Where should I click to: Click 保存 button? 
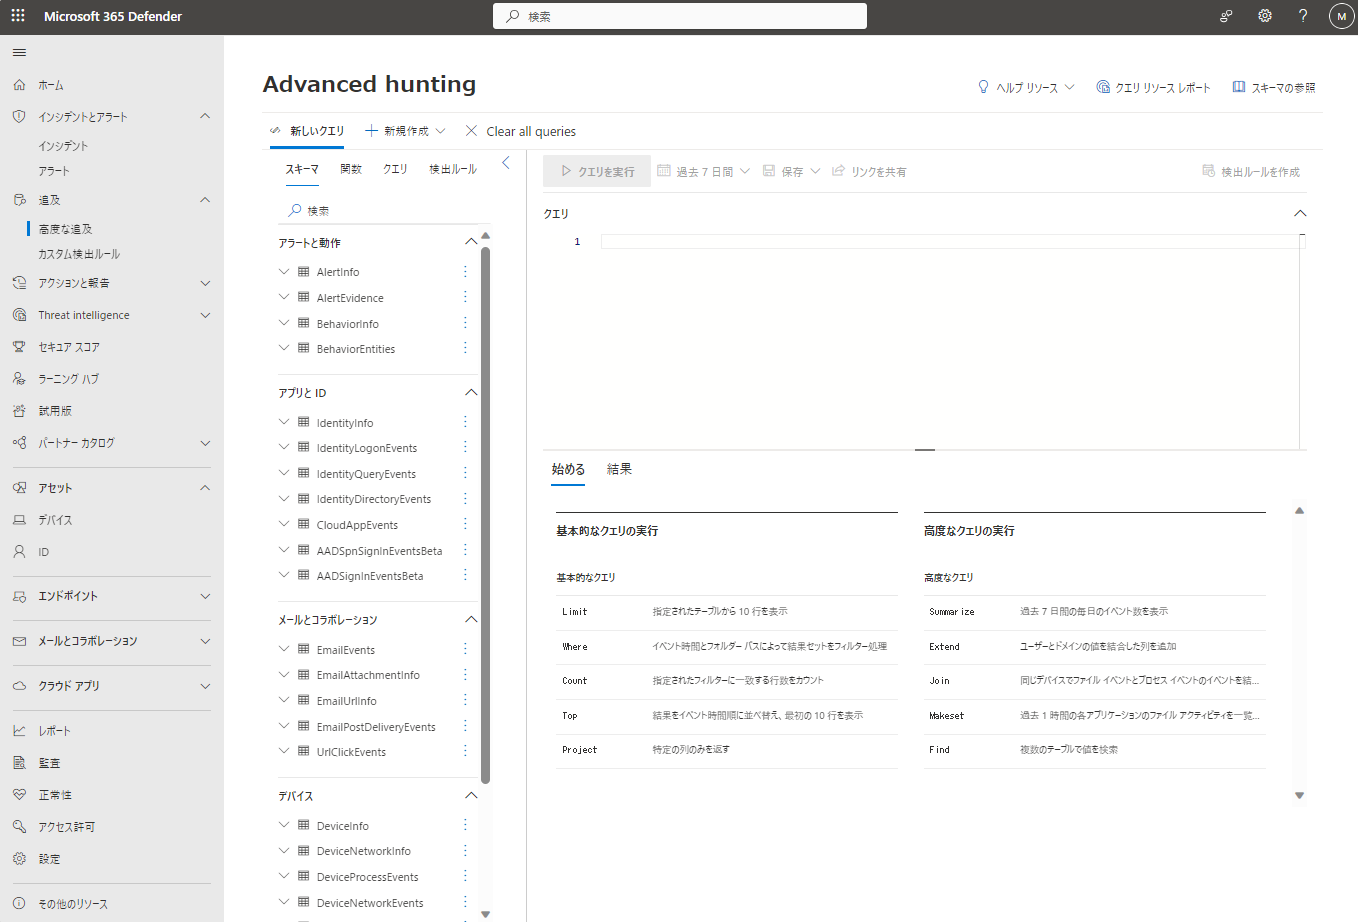[791, 171]
